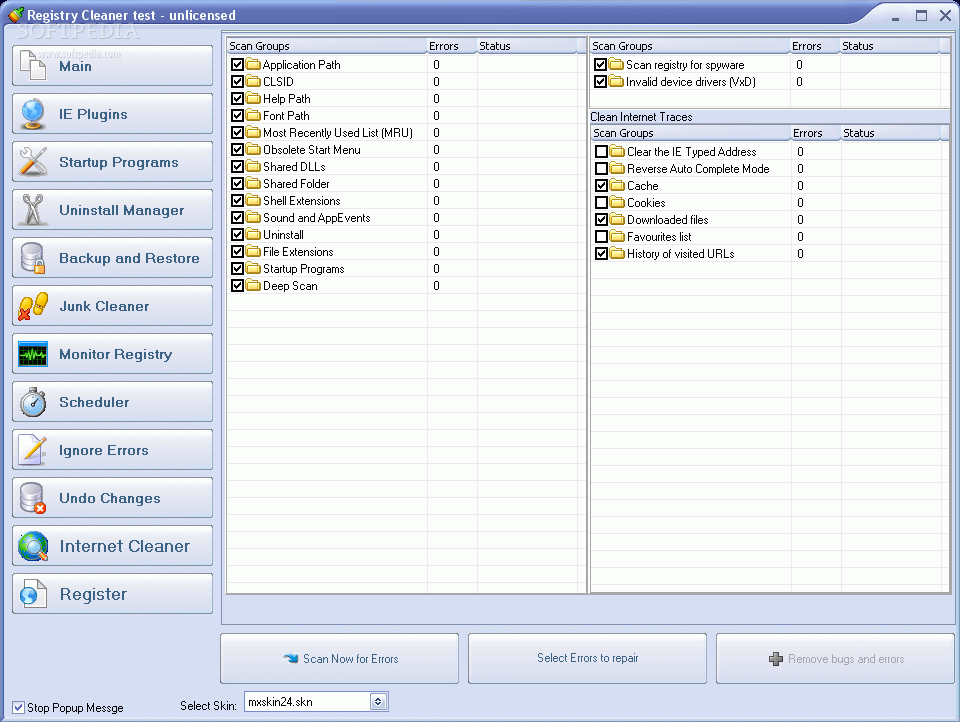Click Remove bugs and errors button

836,658
